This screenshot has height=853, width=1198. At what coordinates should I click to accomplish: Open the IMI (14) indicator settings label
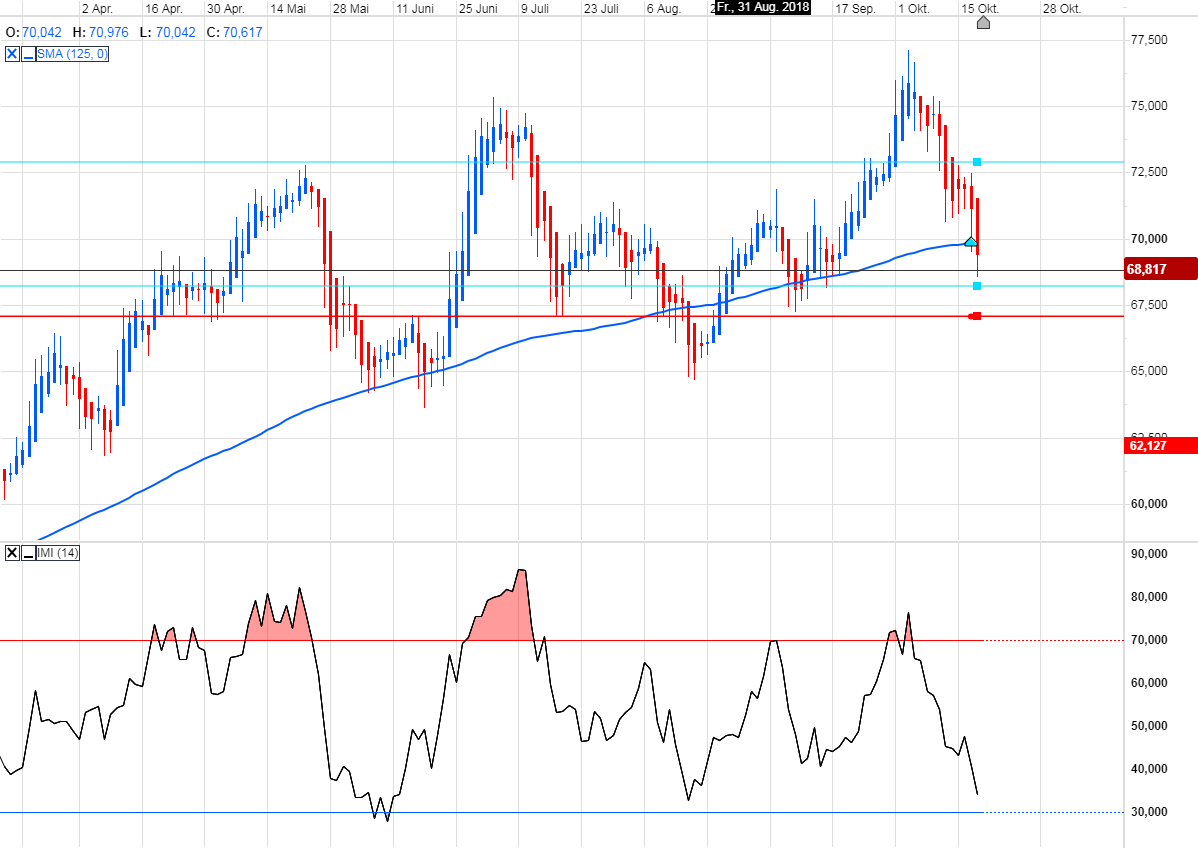point(59,553)
